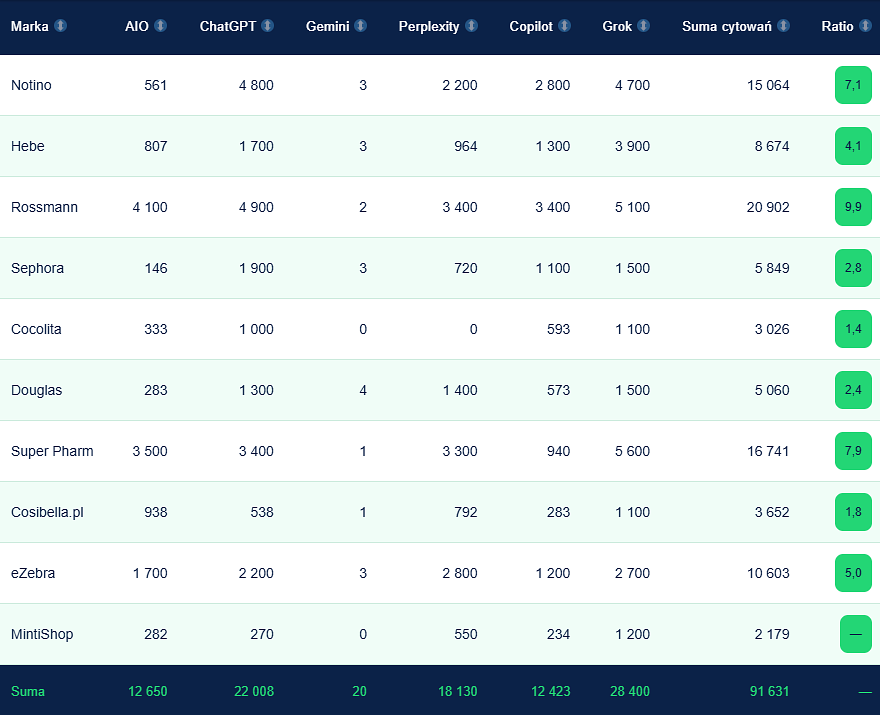Click the AIO column sort icon
Screen dimensions: 880x715
(x=161, y=26)
